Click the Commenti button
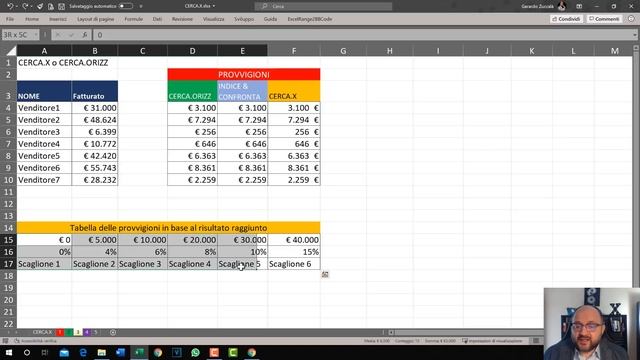Viewport: 640px width, 360px height. pos(604,19)
